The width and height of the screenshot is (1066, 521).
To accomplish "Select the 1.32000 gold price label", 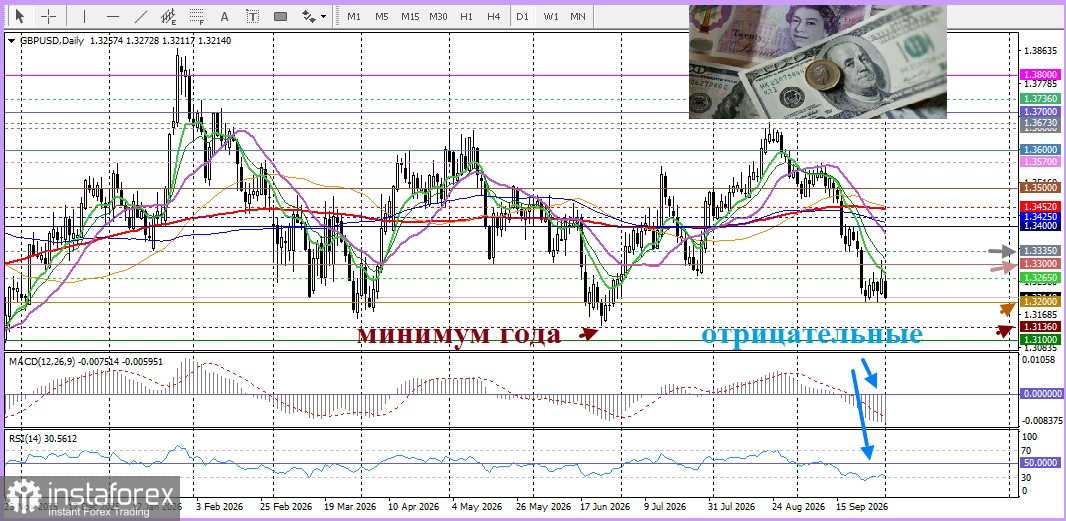I will pos(1041,302).
